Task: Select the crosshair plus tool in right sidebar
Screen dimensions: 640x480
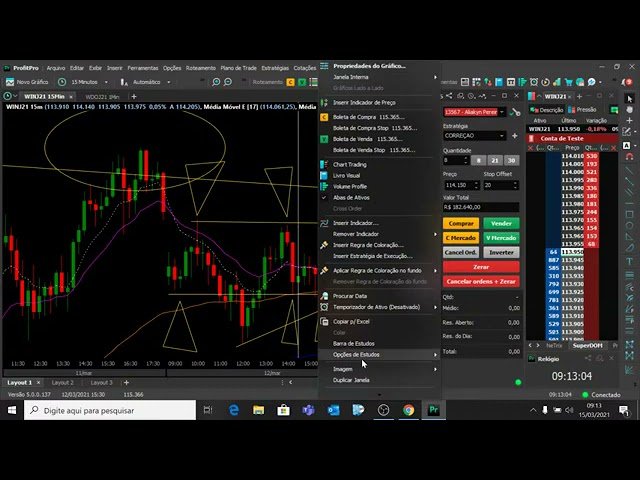Action: click(629, 121)
